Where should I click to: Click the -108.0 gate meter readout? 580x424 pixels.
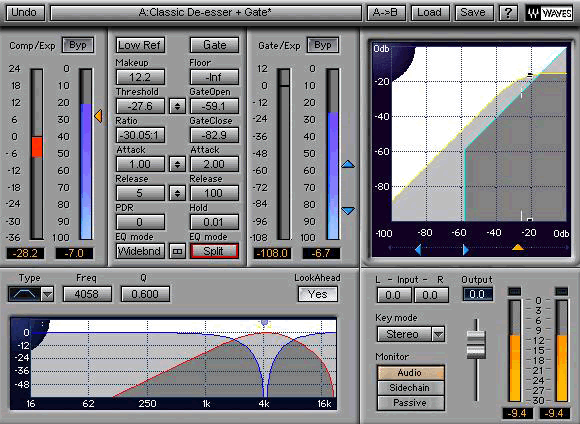tap(272, 253)
